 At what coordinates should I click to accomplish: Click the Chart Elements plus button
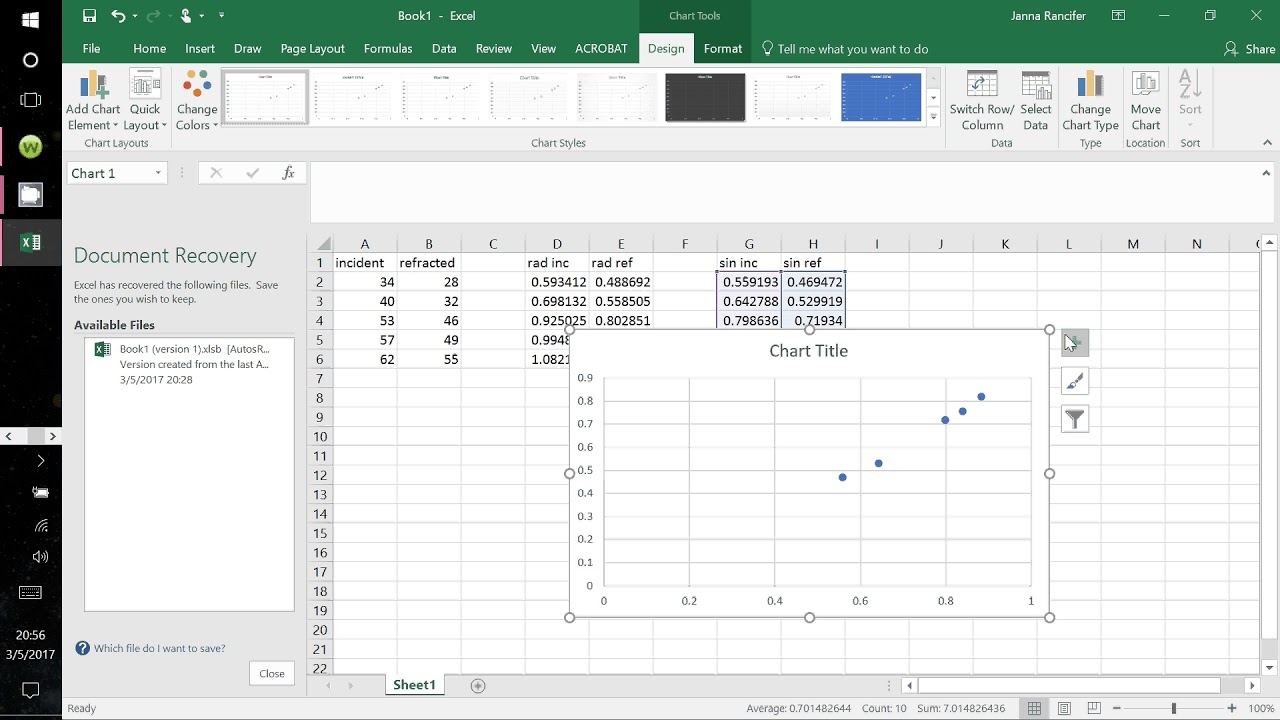click(x=1075, y=343)
